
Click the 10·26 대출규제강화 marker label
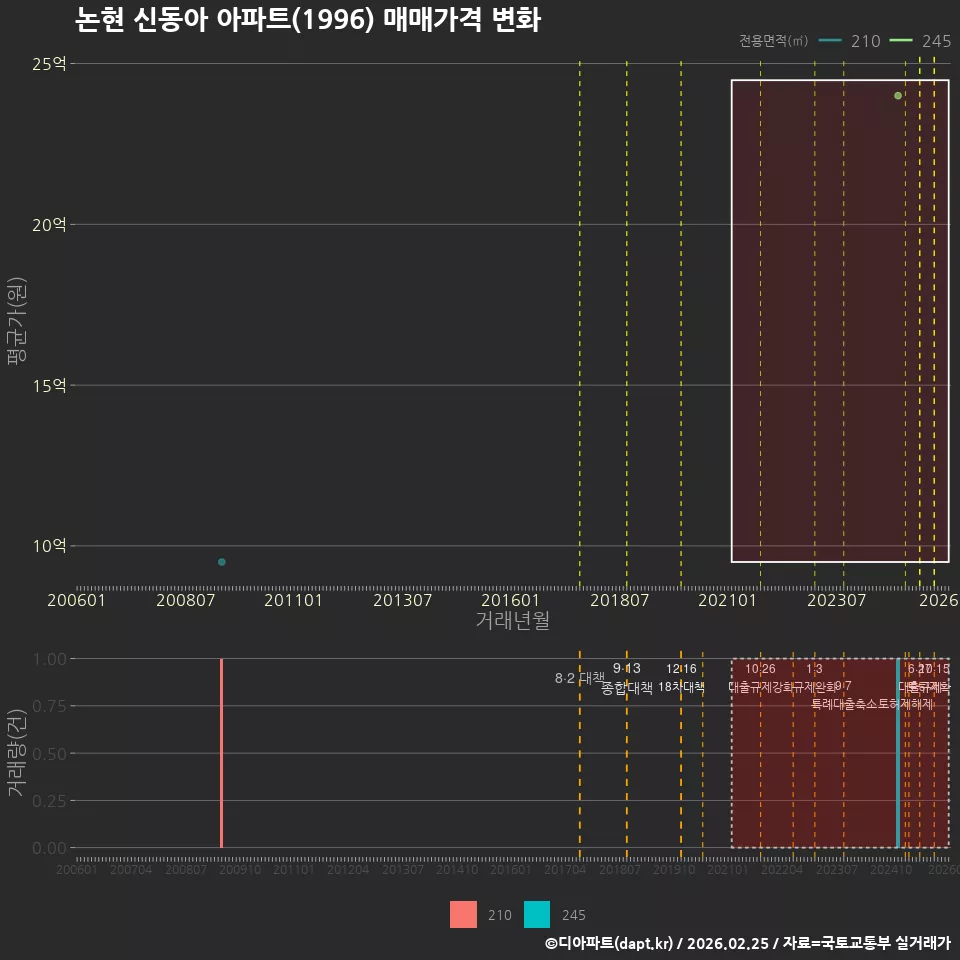760,678
